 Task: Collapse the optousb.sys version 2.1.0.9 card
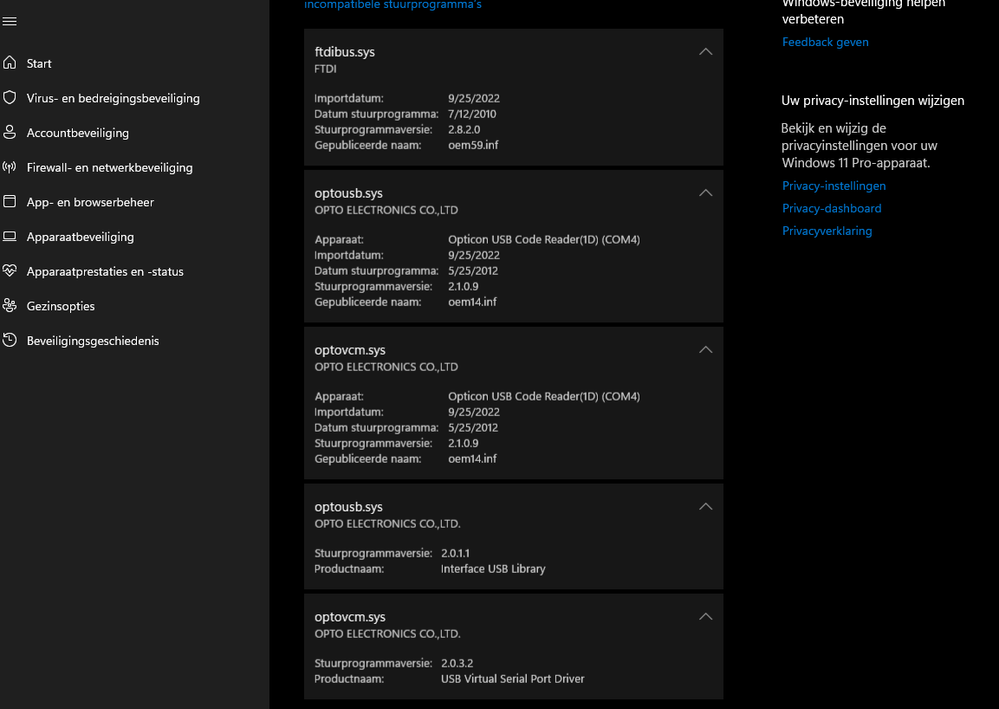pyautogui.click(x=705, y=193)
